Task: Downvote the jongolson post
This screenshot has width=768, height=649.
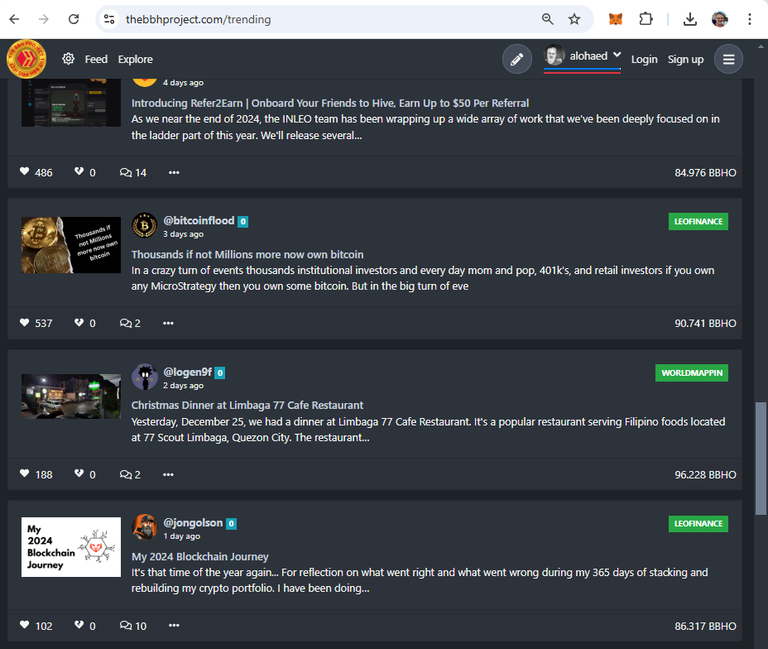Action: [79, 625]
